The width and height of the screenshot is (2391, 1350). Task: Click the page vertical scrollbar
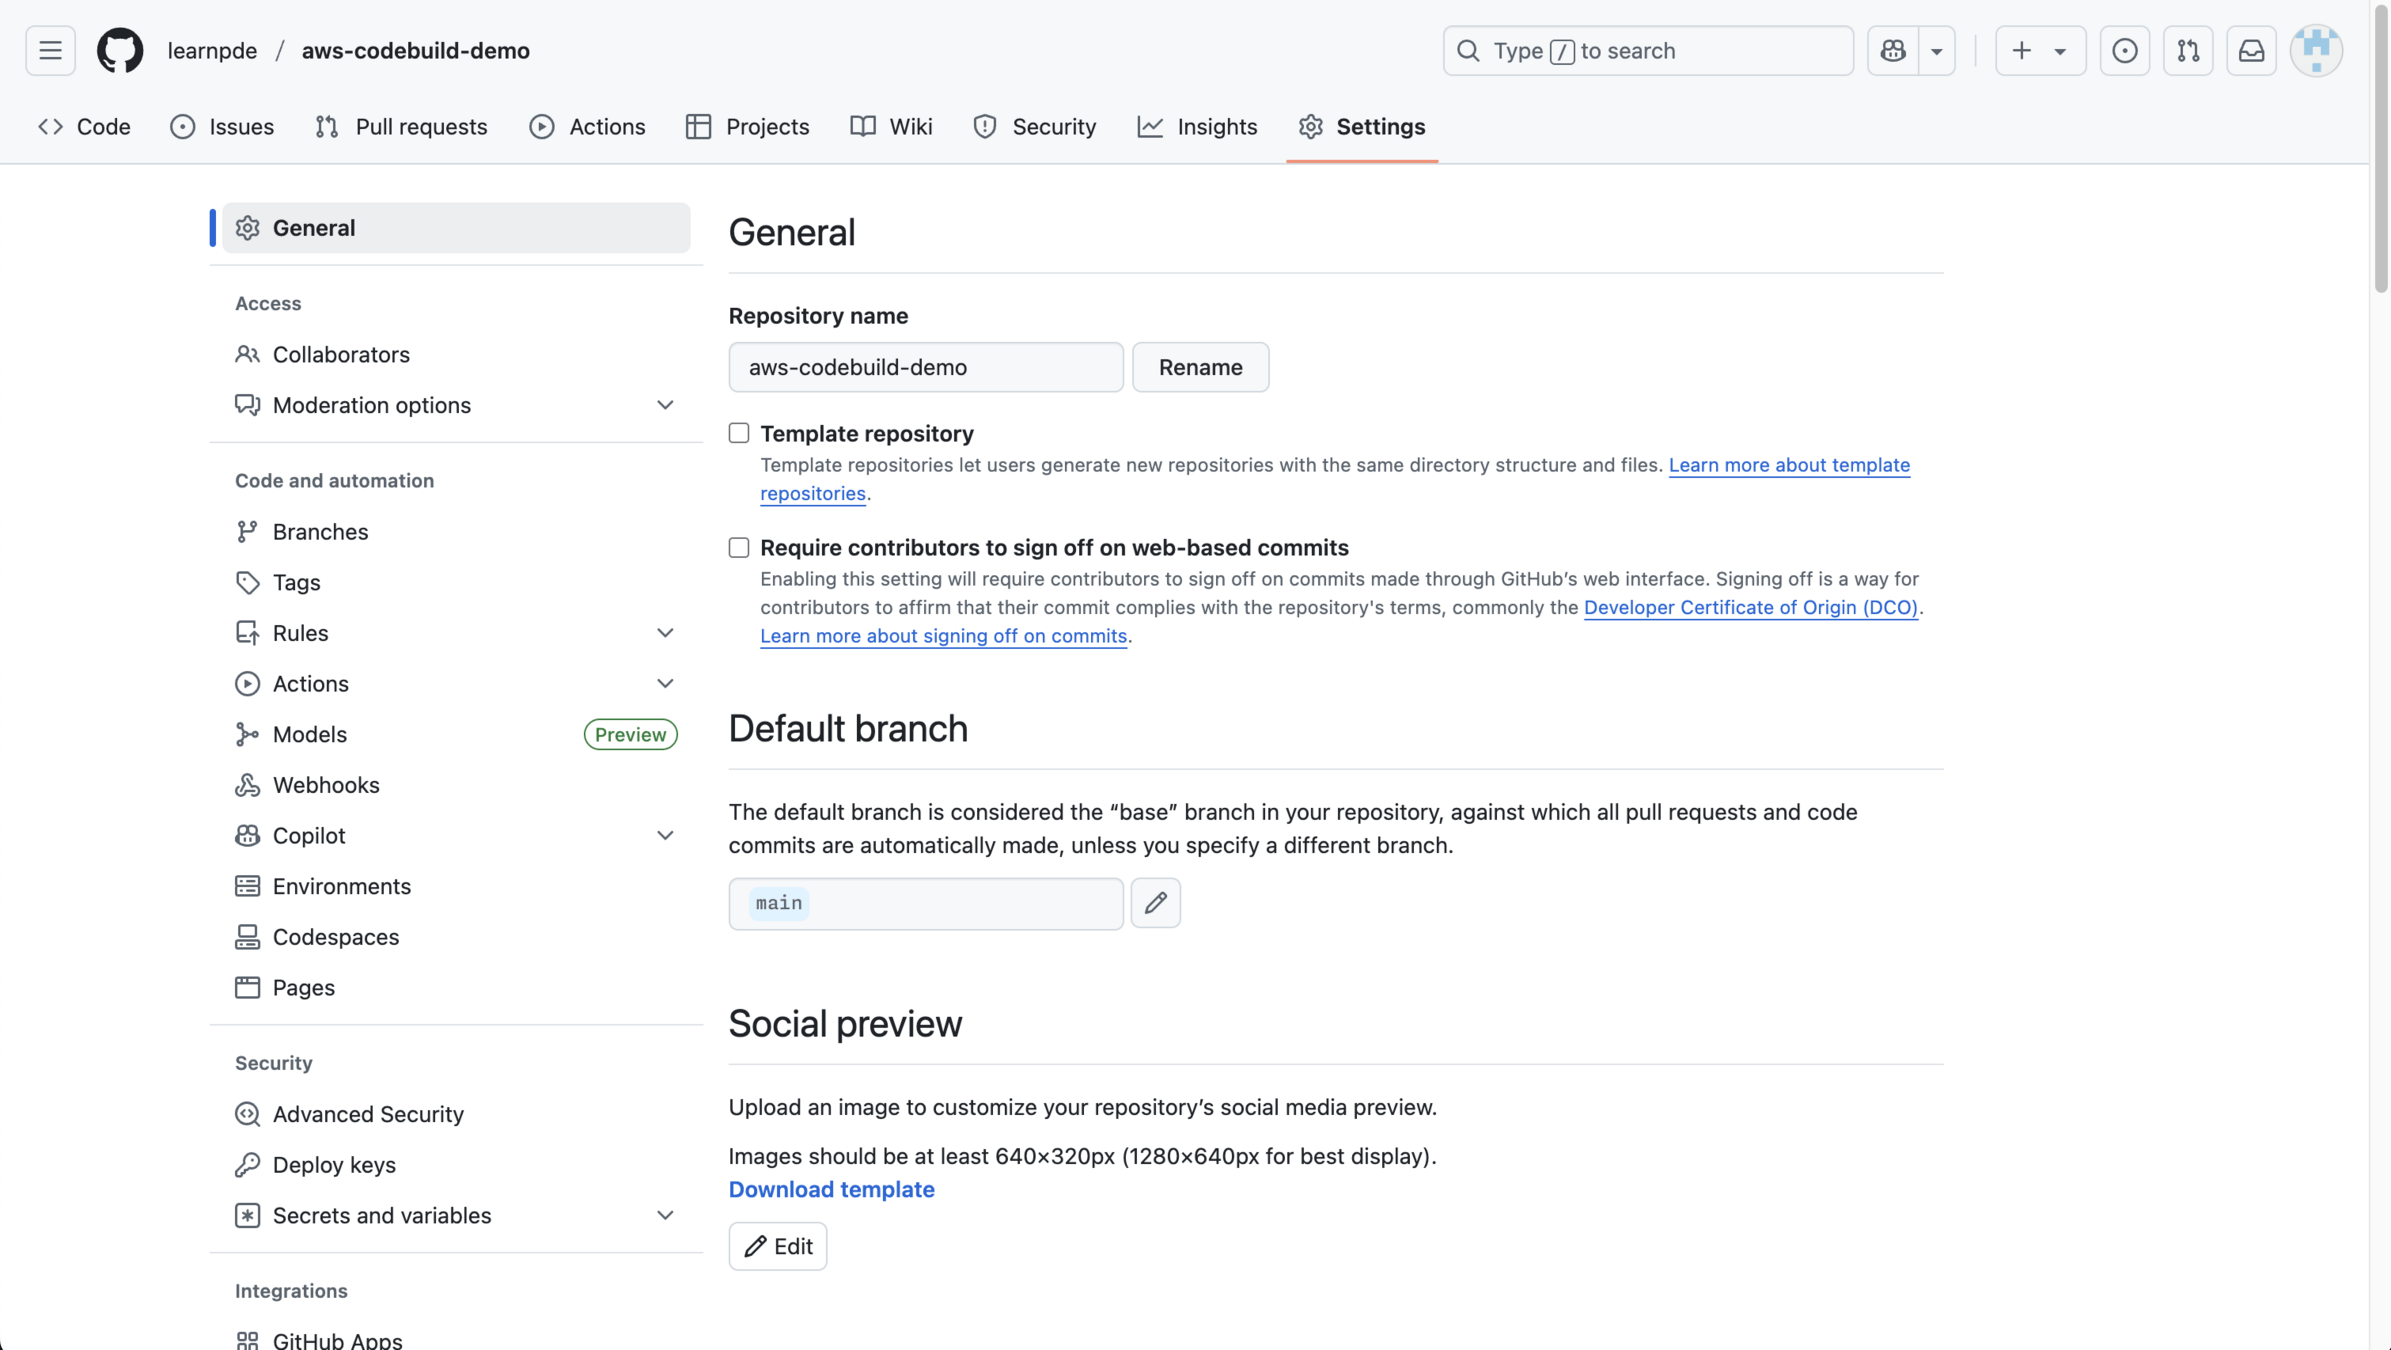2380,150
